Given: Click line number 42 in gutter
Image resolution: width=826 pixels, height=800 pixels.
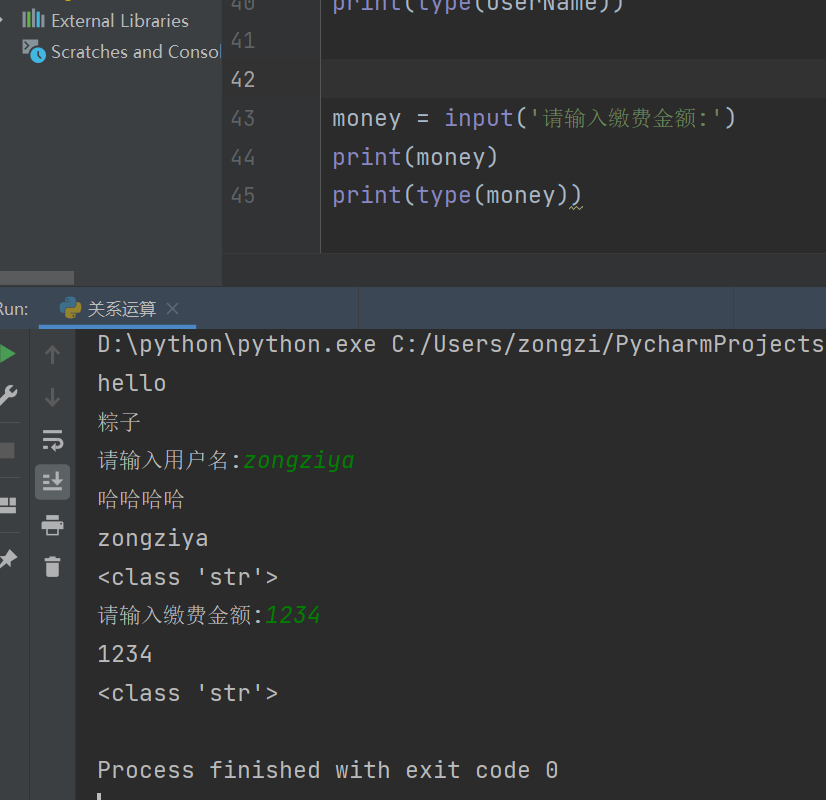Looking at the screenshot, I should pos(243,80).
